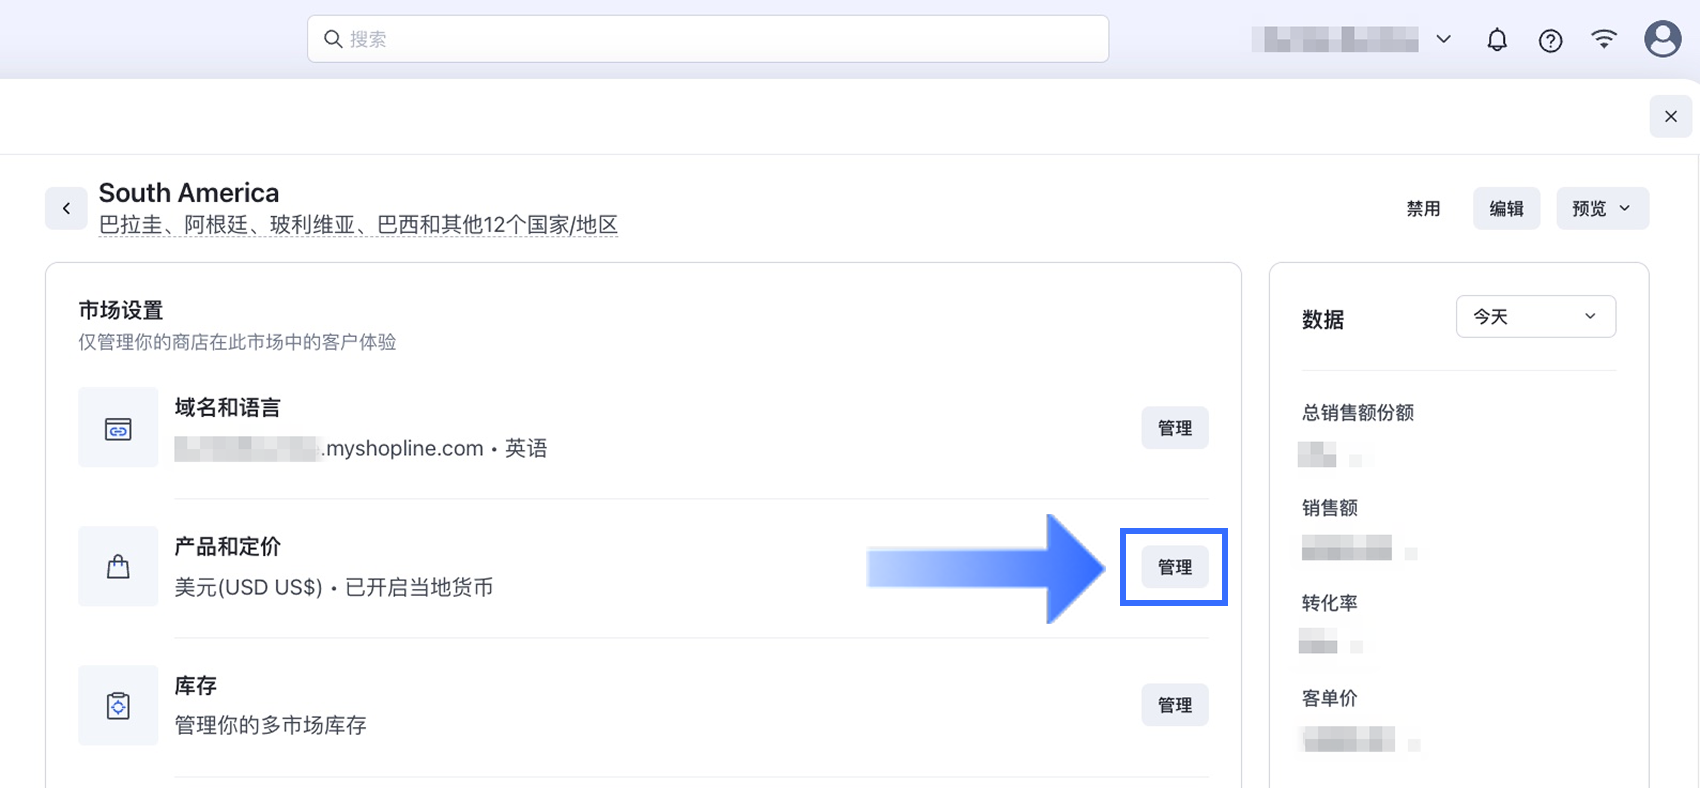Click the help question mark icon

coord(1550,40)
